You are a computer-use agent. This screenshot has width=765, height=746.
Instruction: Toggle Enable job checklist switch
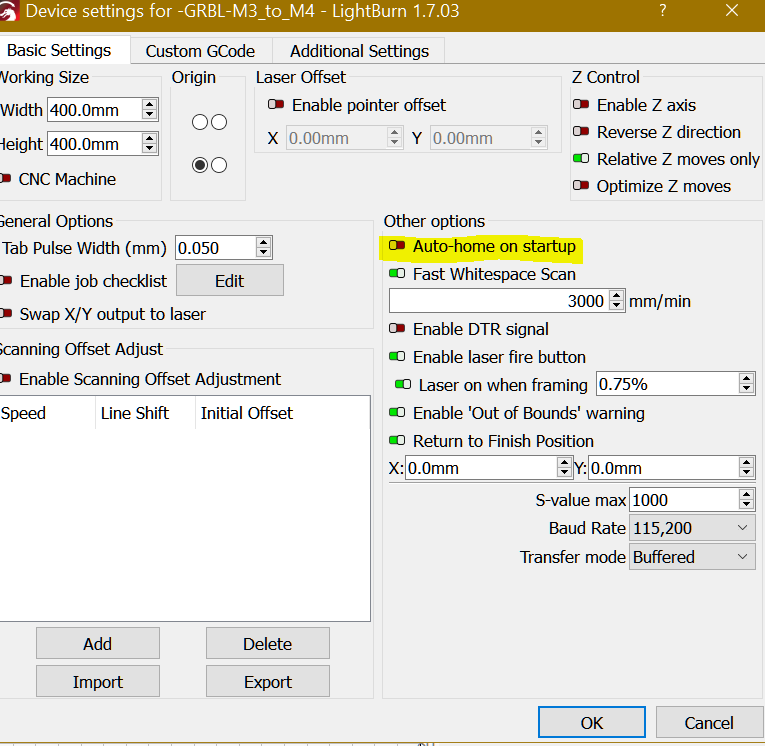[6, 281]
